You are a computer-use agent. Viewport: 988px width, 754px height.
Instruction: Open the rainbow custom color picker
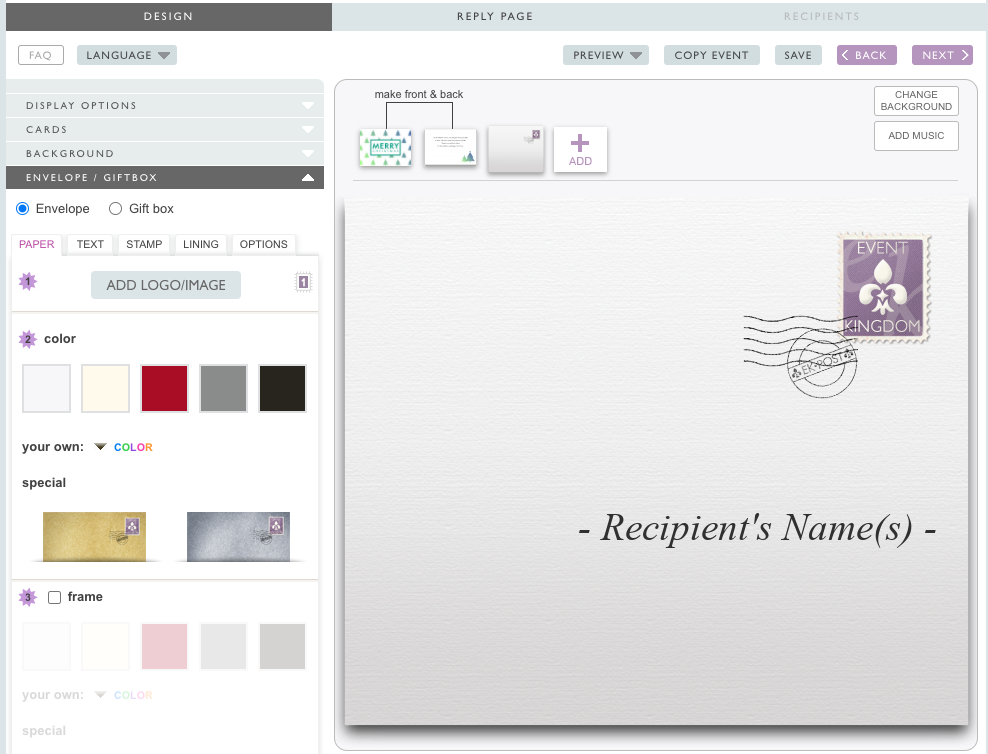point(133,447)
